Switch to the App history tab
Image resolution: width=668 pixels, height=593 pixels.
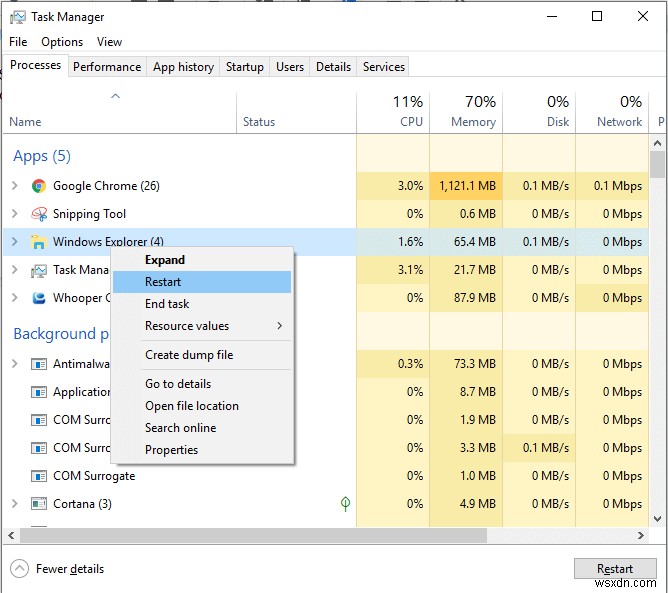[x=183, y=67]
